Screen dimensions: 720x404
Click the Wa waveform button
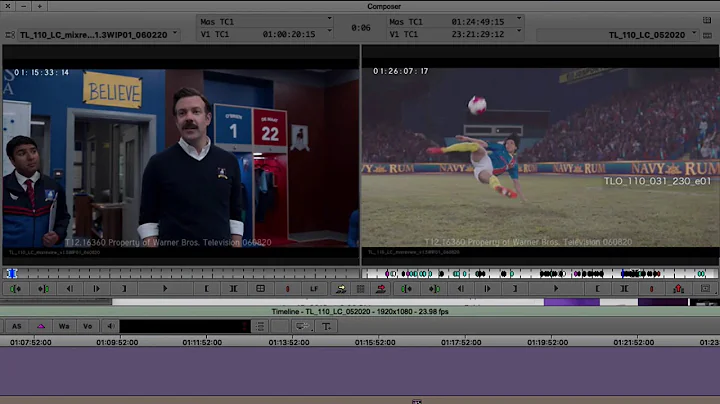pyautogui.click(x=64, y=326)
